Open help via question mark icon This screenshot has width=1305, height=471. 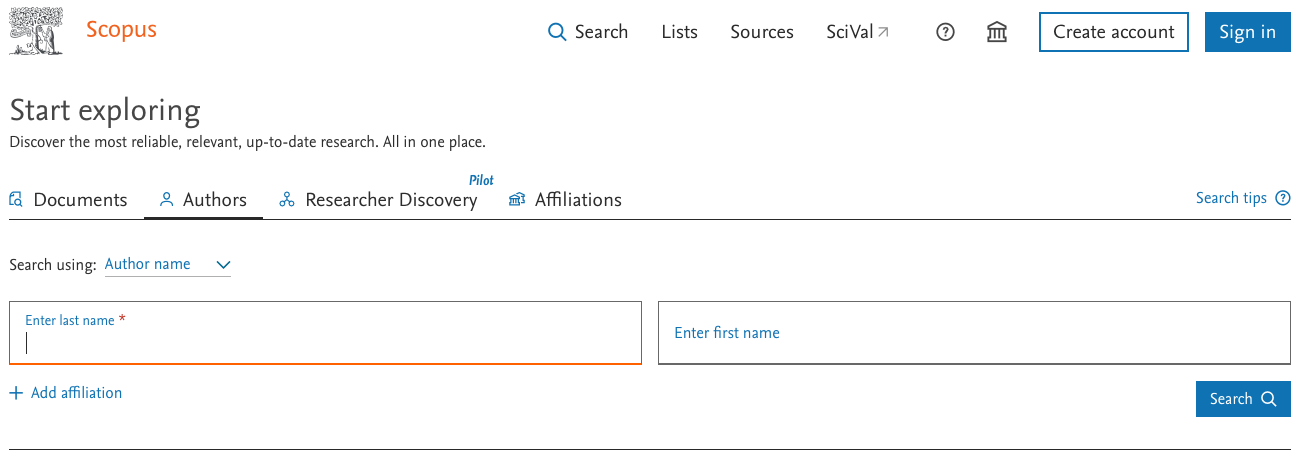click(x=945, y=32)
